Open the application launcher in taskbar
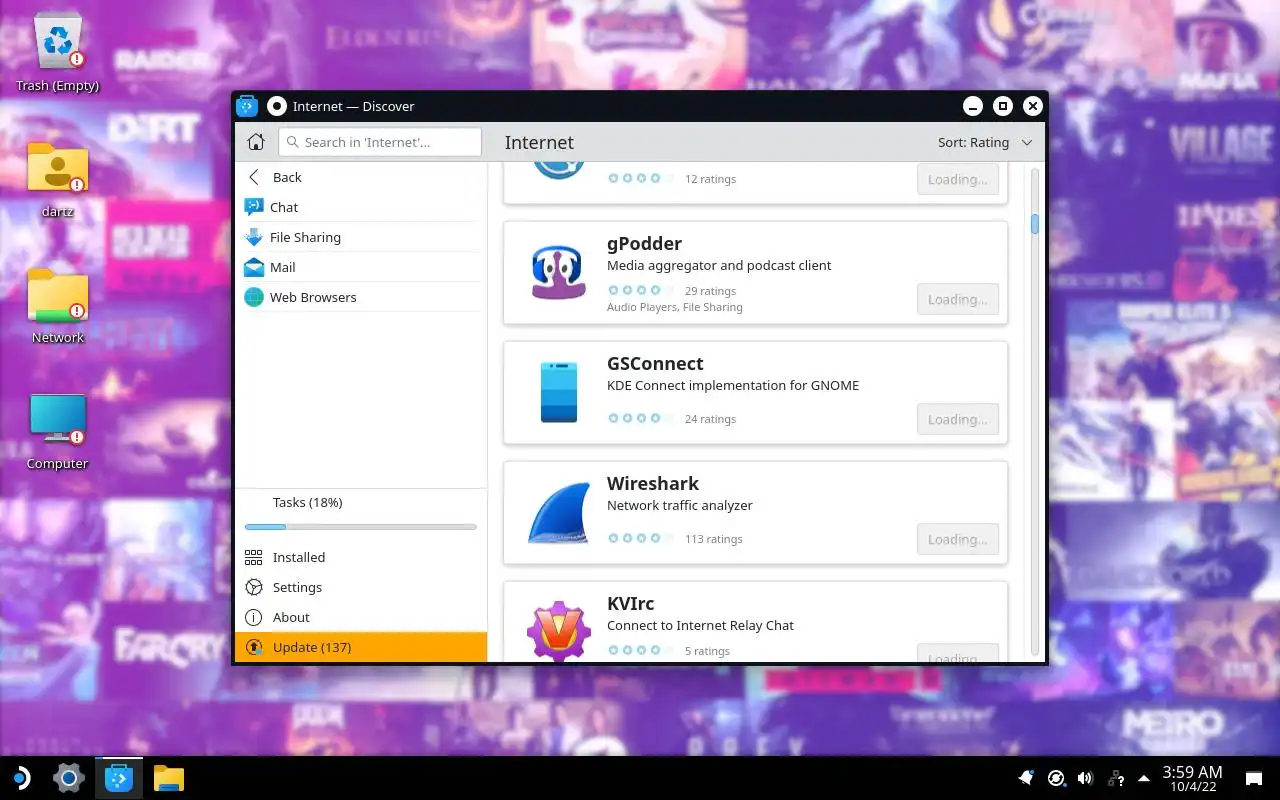This screenshot has width=1280, height=800. coord(20,778)
